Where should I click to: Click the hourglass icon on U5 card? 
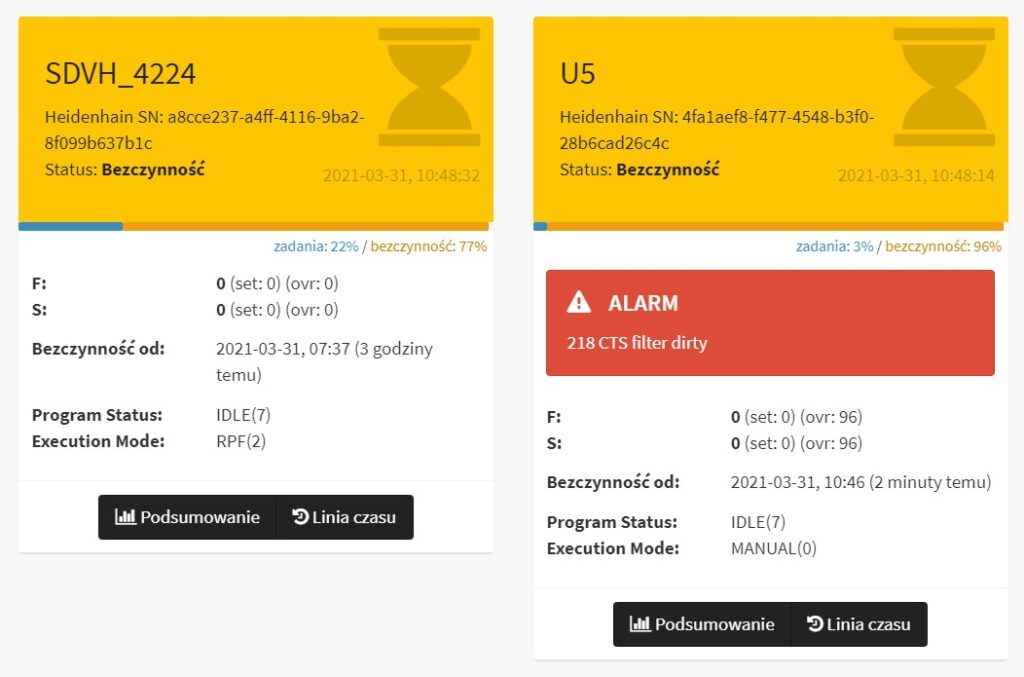tap(944, 87)
